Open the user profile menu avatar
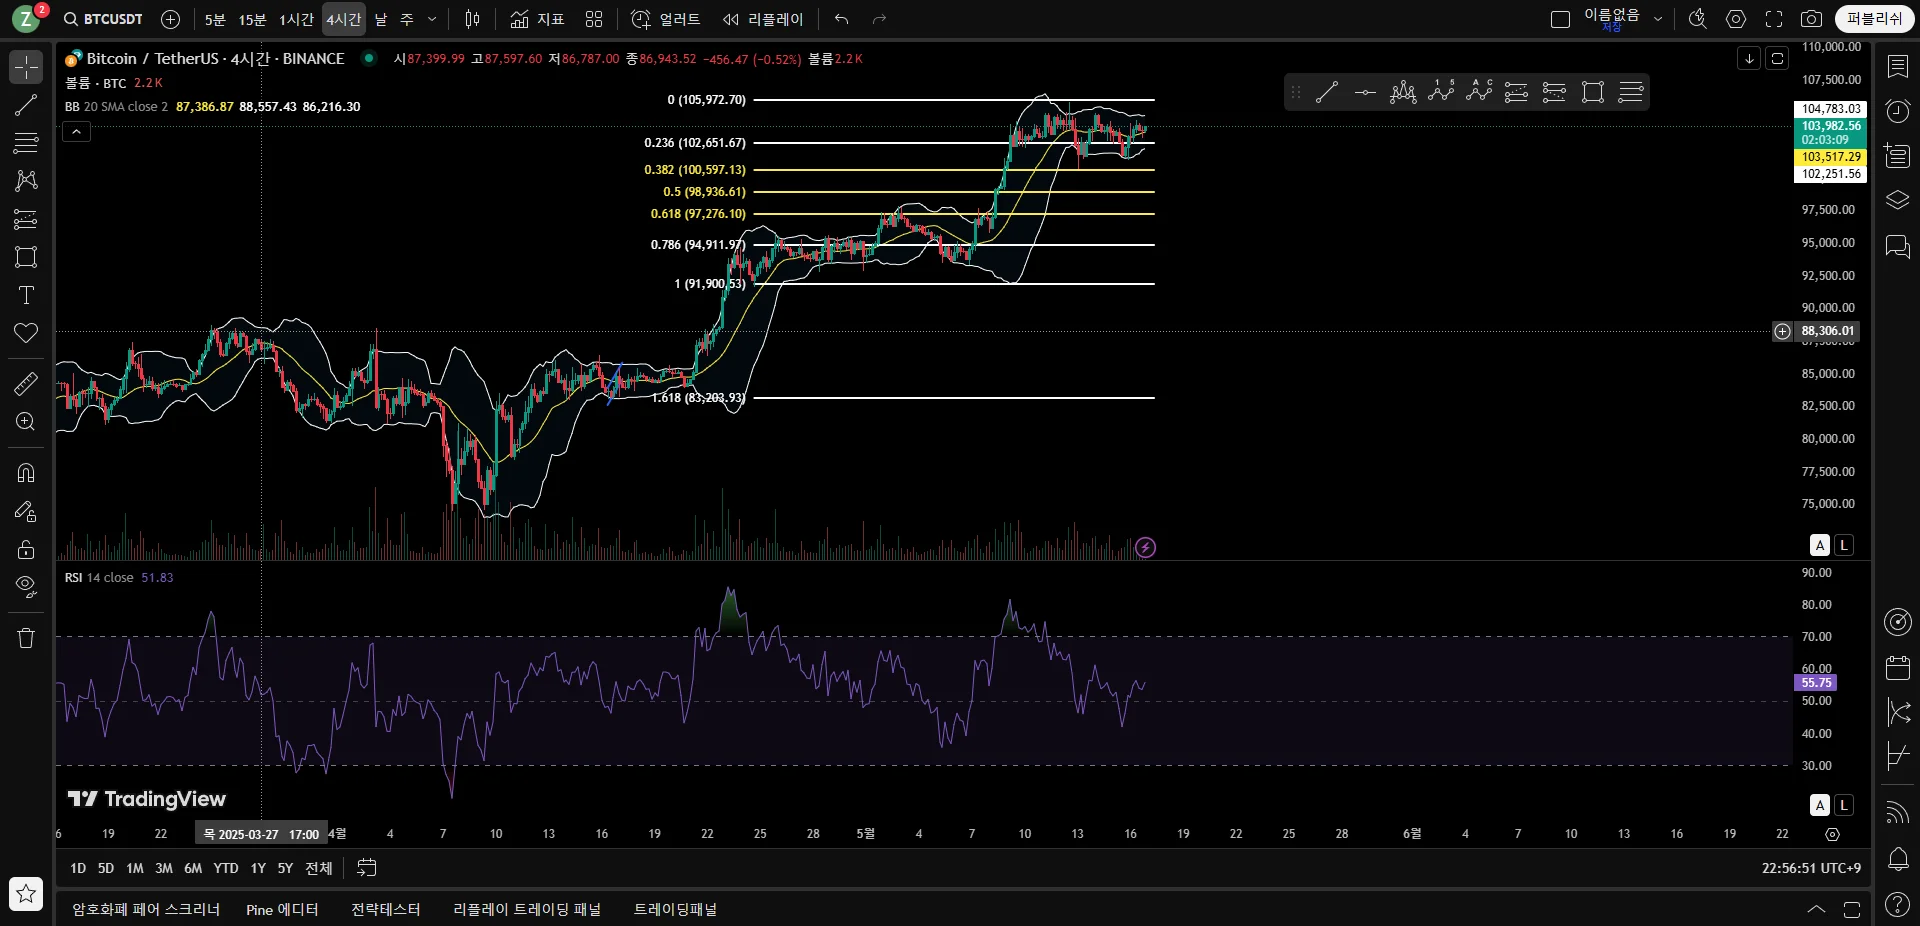 pyautogui.click(x=26, y=19)
